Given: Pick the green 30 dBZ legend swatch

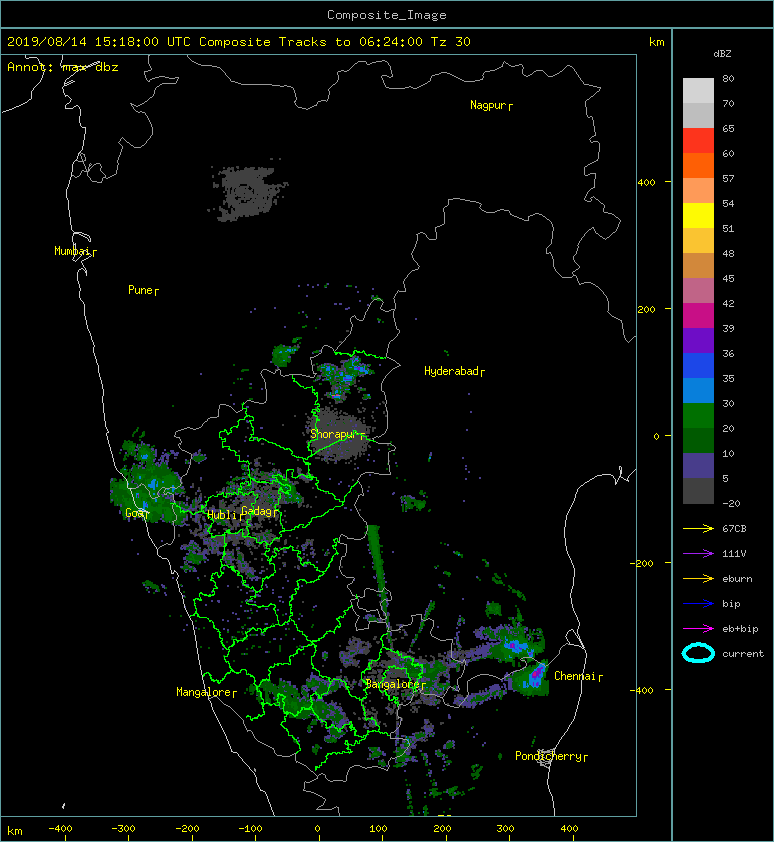Looking at the screenshot, I should [698, 416].
